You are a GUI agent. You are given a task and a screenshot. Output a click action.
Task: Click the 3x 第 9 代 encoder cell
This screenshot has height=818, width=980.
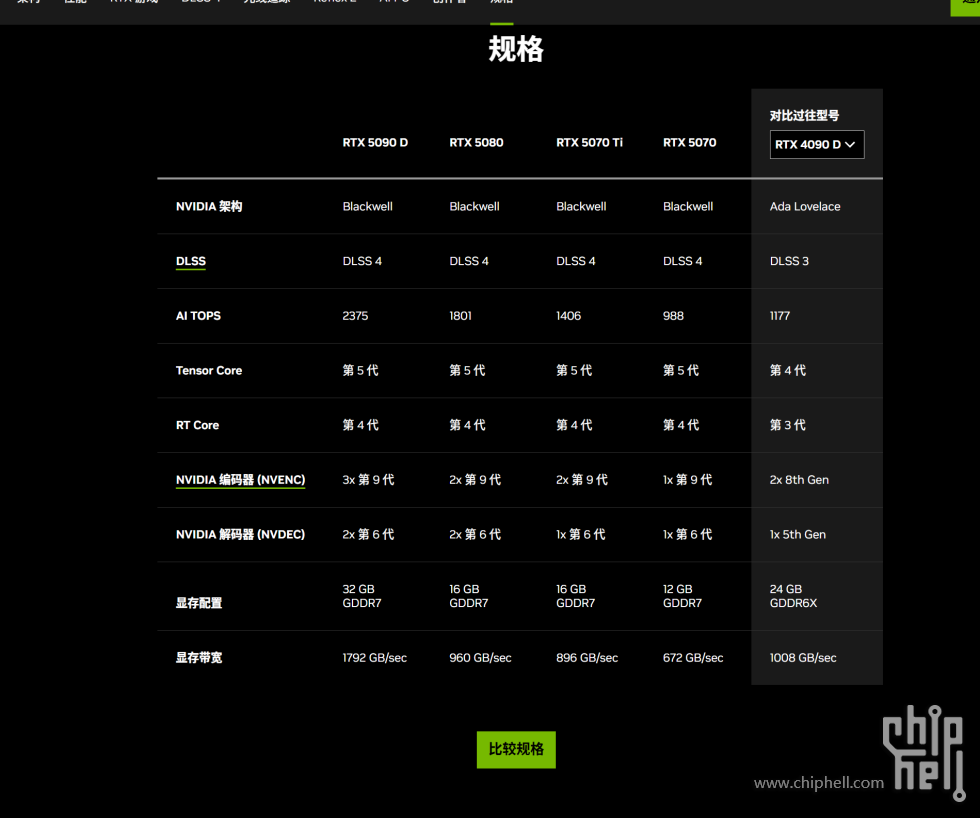click(368, 480)
